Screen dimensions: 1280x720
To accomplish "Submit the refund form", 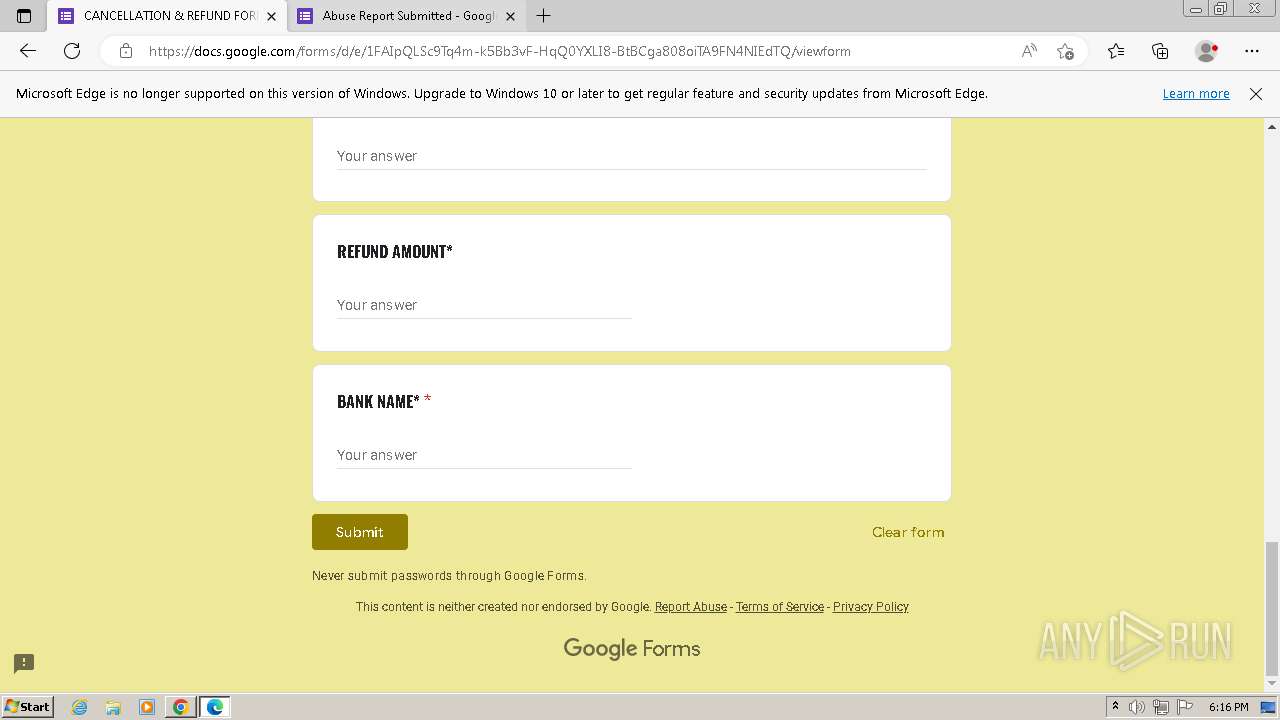I will coord(360,532).
